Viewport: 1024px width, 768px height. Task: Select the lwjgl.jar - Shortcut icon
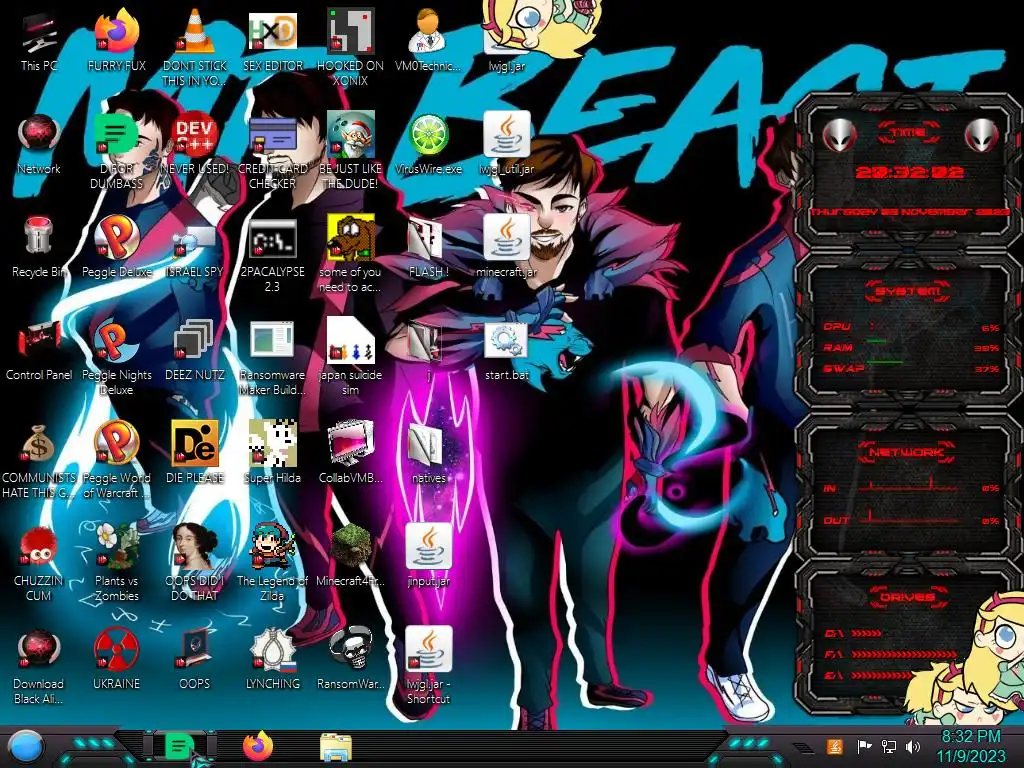click(428, 666)
